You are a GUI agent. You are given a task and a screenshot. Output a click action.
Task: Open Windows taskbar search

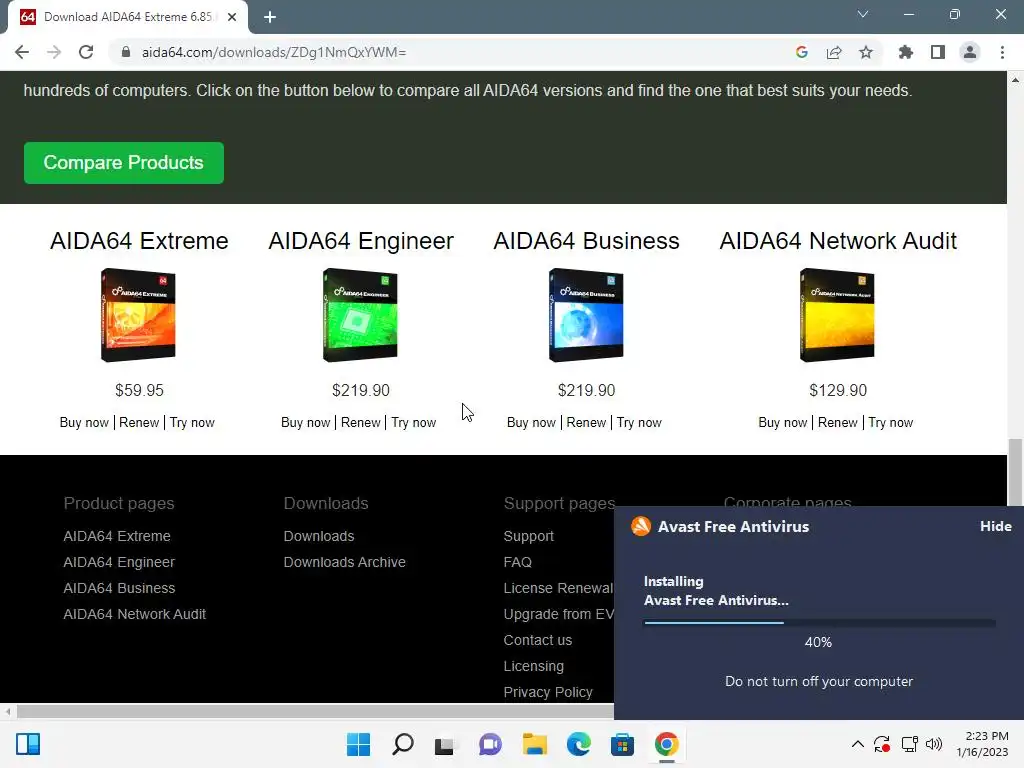(403, 744)
